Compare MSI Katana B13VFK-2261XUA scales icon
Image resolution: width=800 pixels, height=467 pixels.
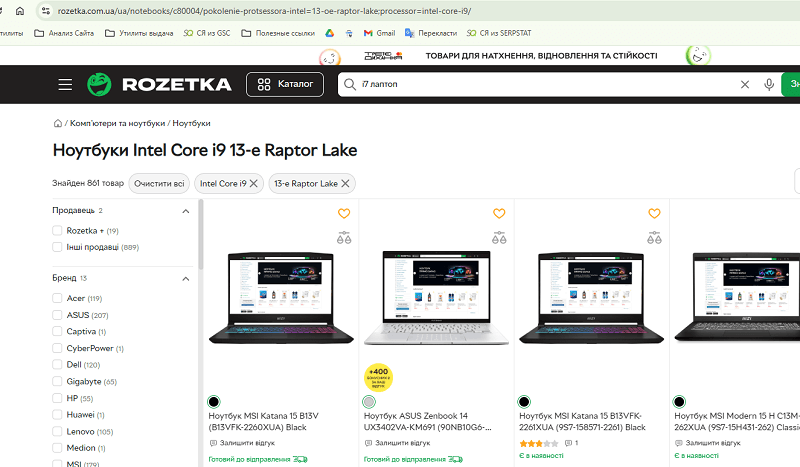(x=654, y=238)
